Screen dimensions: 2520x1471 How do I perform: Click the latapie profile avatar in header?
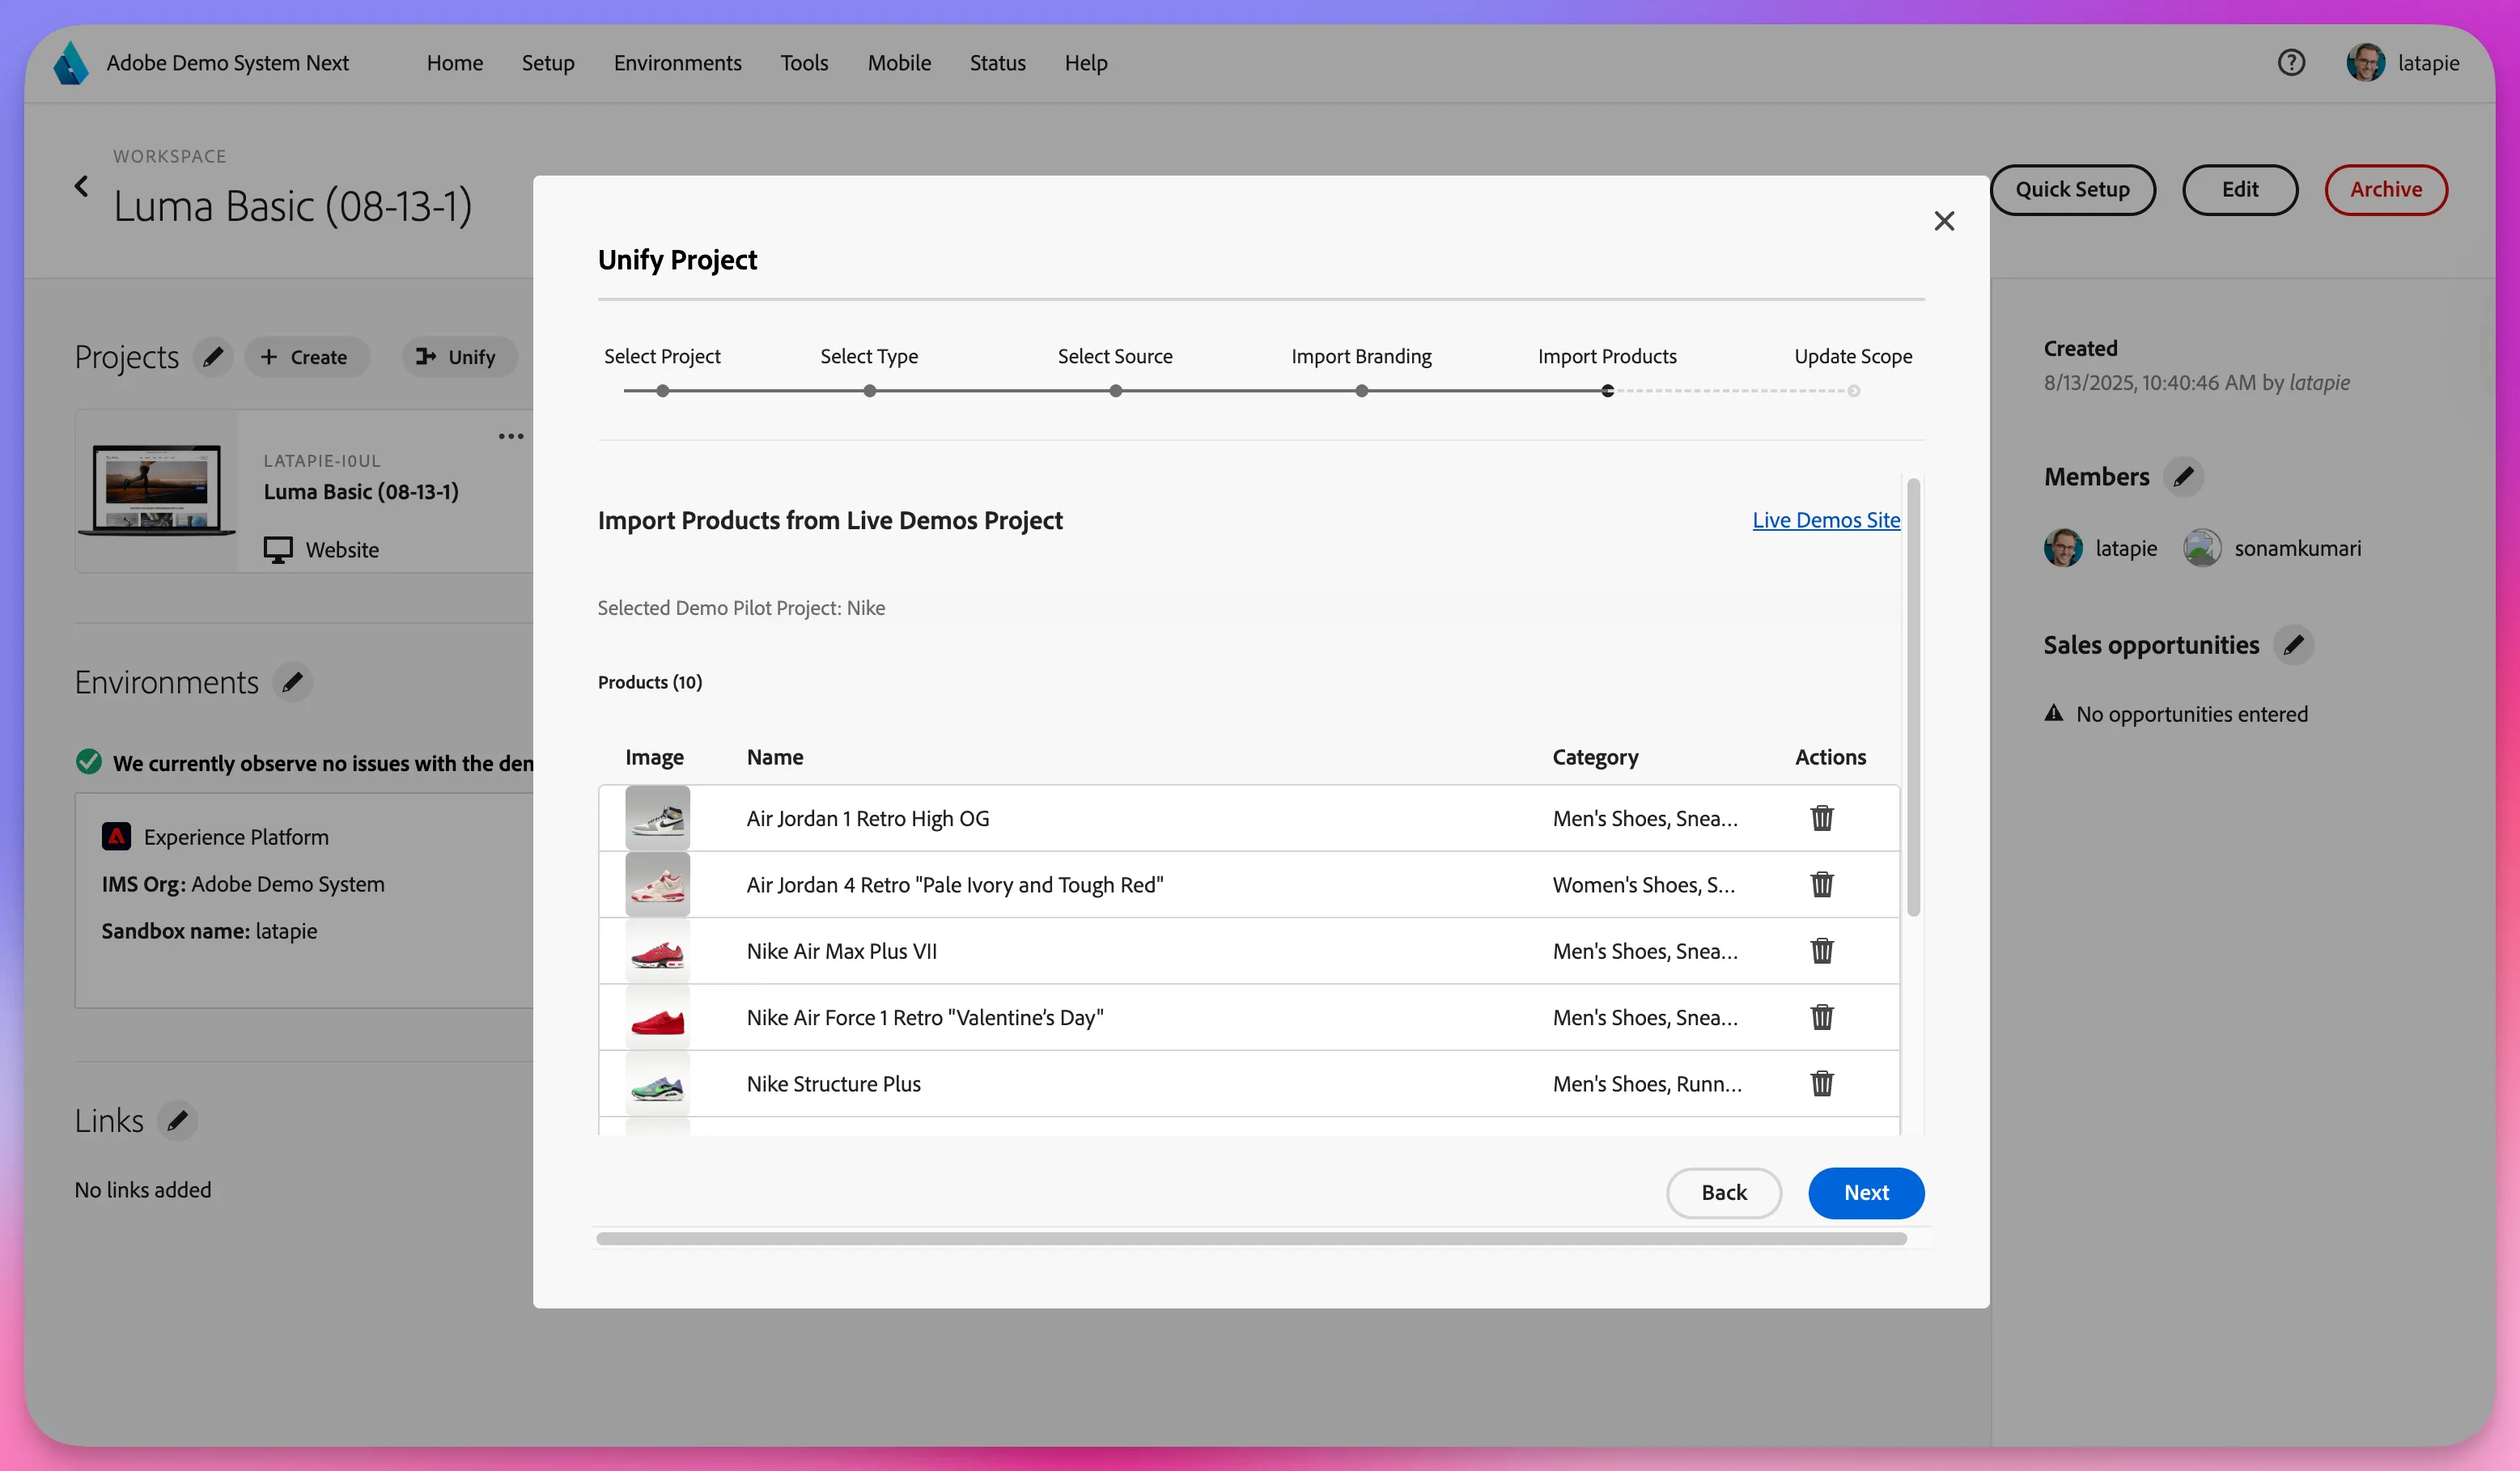(2365, 63)
